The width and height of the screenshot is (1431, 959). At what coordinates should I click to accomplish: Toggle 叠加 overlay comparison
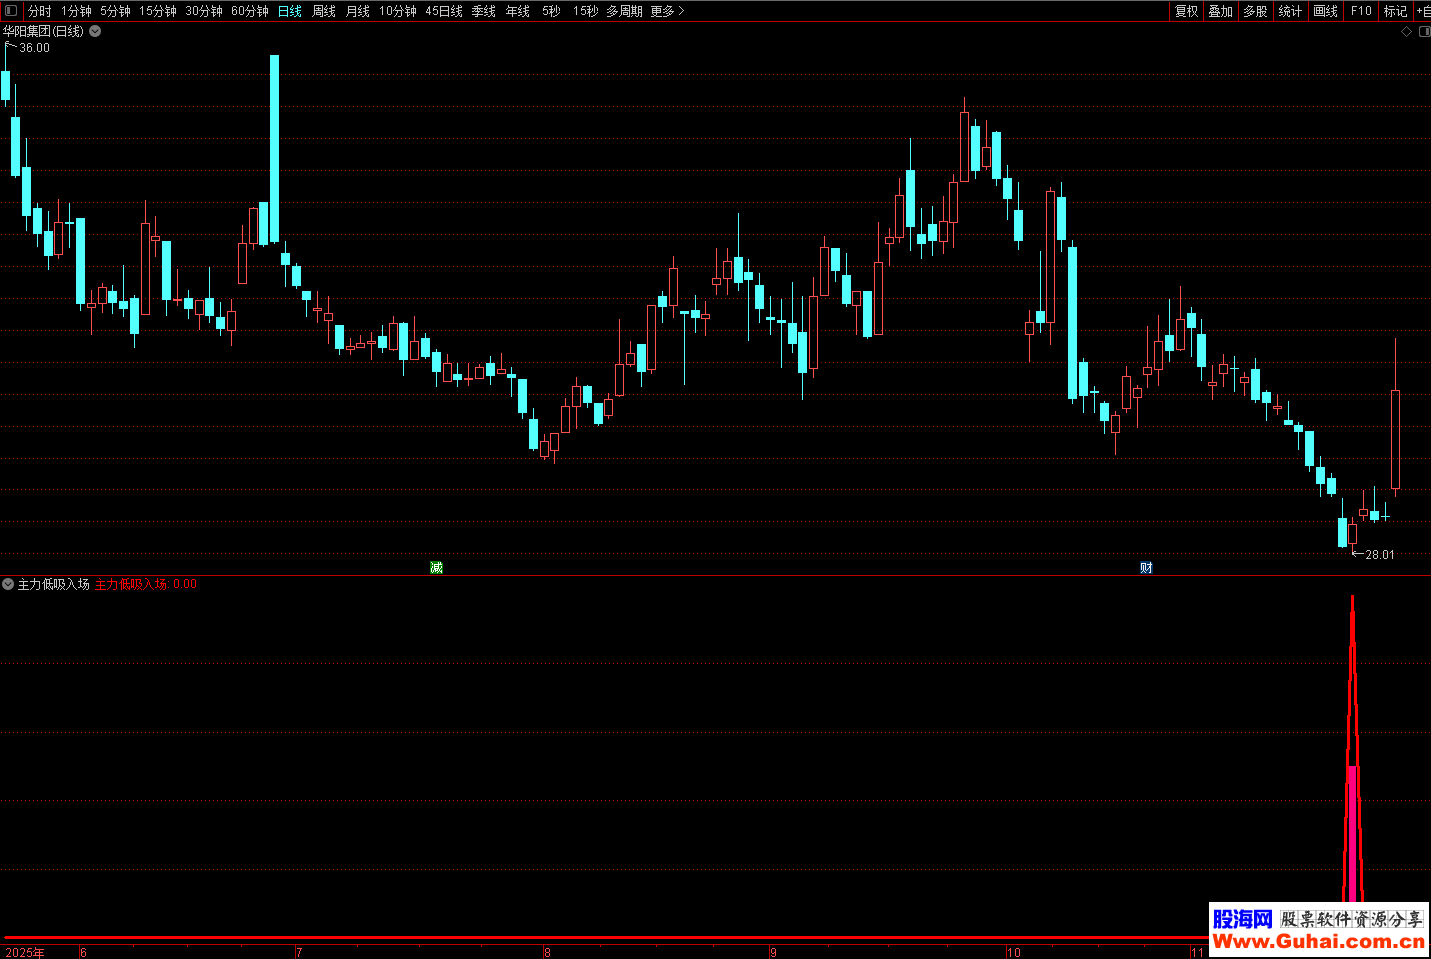pos(1220,11)
